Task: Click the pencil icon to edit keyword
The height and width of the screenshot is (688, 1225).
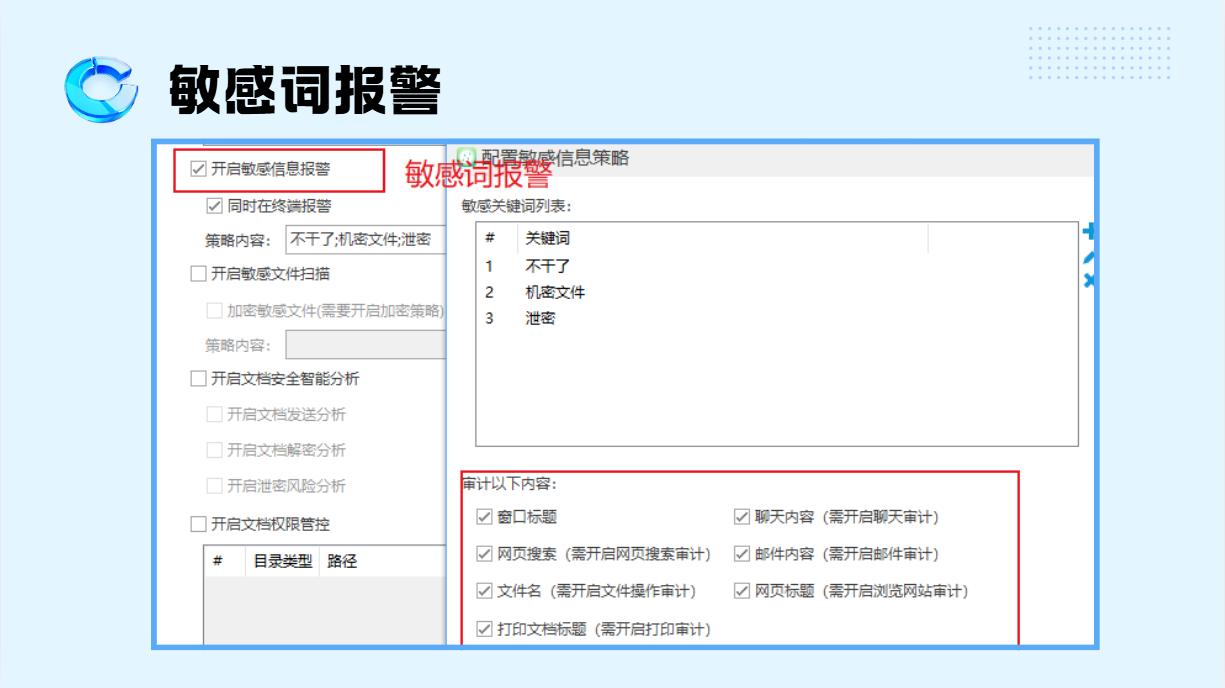Action: [1090, 257]
